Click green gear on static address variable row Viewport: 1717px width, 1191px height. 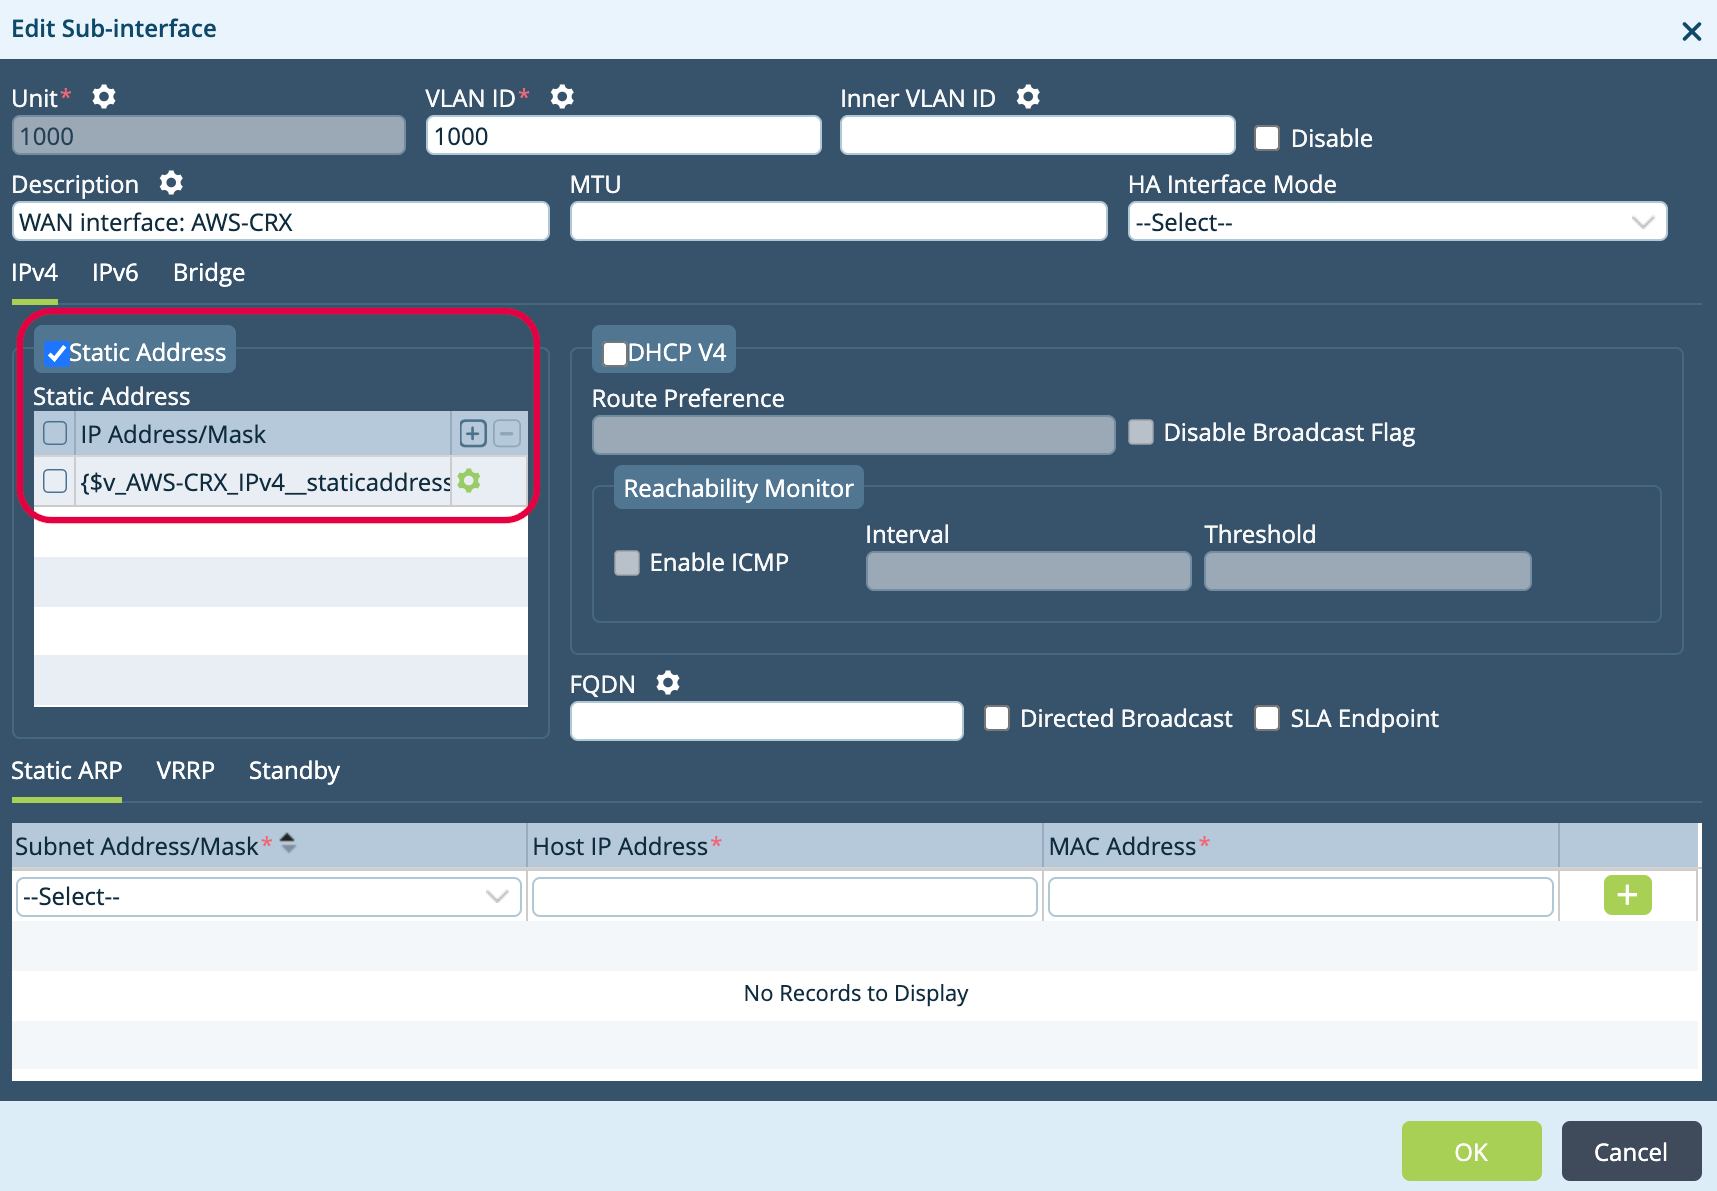[x=469, y=481]
